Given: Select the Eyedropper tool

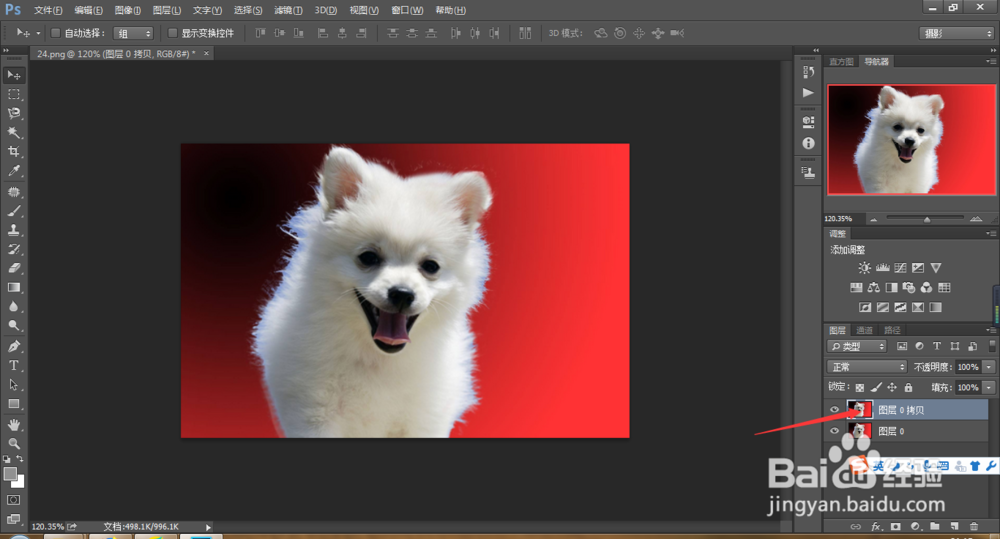Looking at the screenshot, I should [x=14, y=171].
